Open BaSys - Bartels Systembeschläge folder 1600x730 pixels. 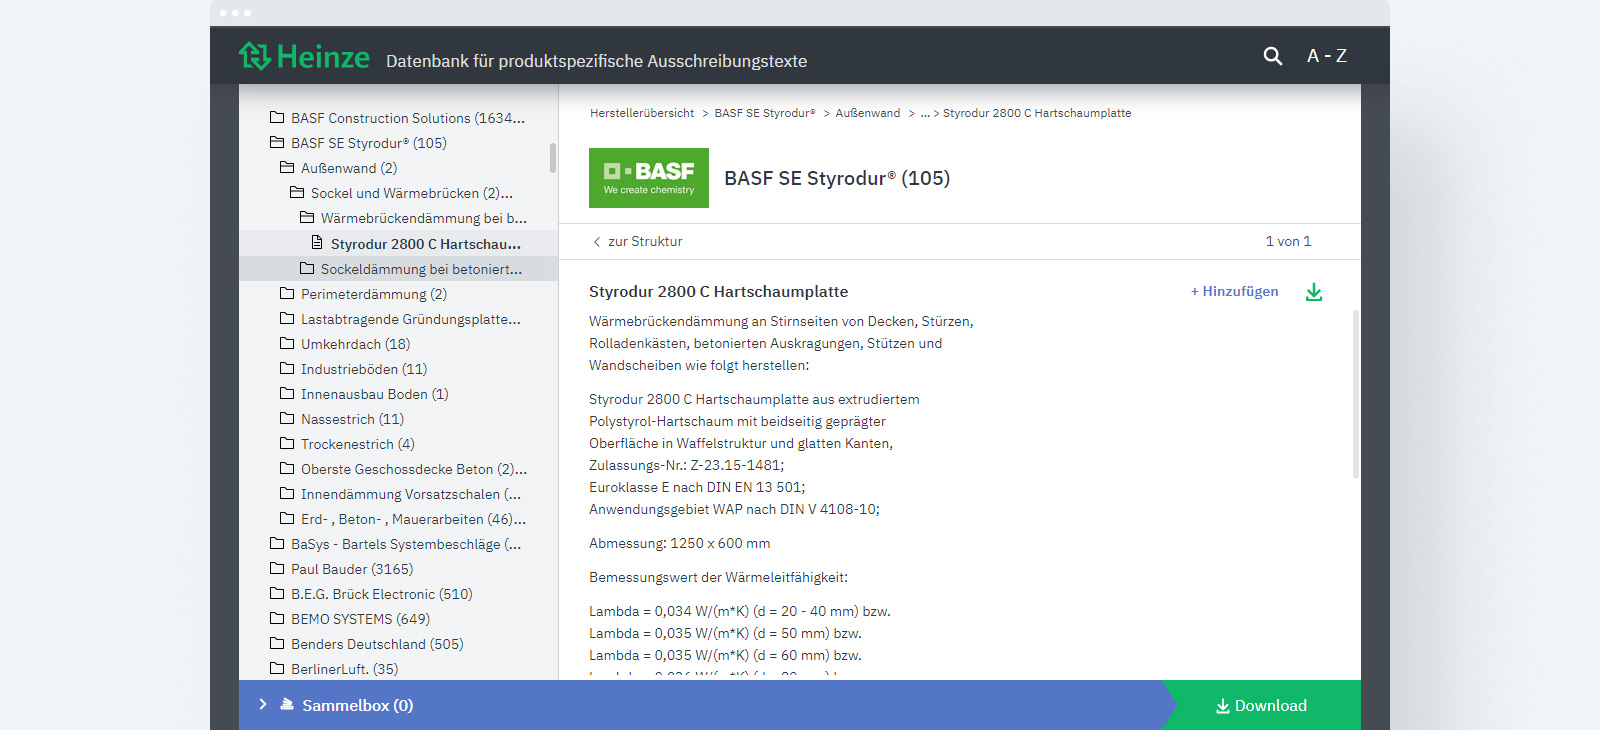[x=395, y=544]
